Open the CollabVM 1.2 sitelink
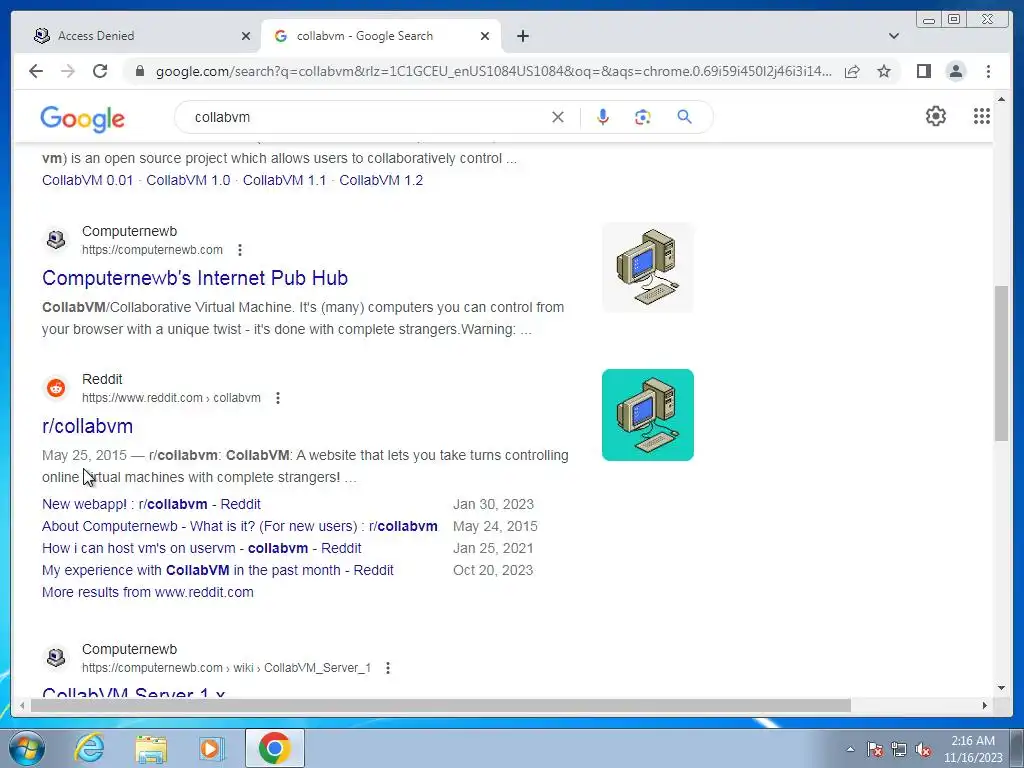 381,180
